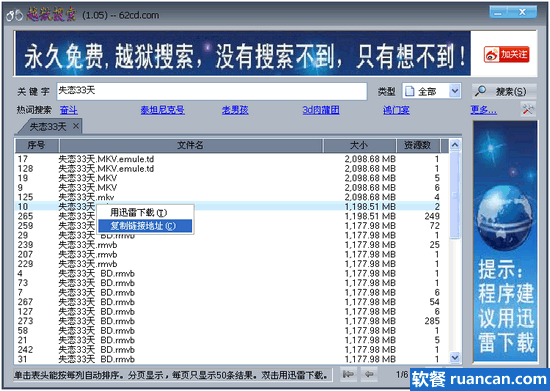
Task: Select row 73 失恋33天 BD.rmvb
Action: coord(232,283)
